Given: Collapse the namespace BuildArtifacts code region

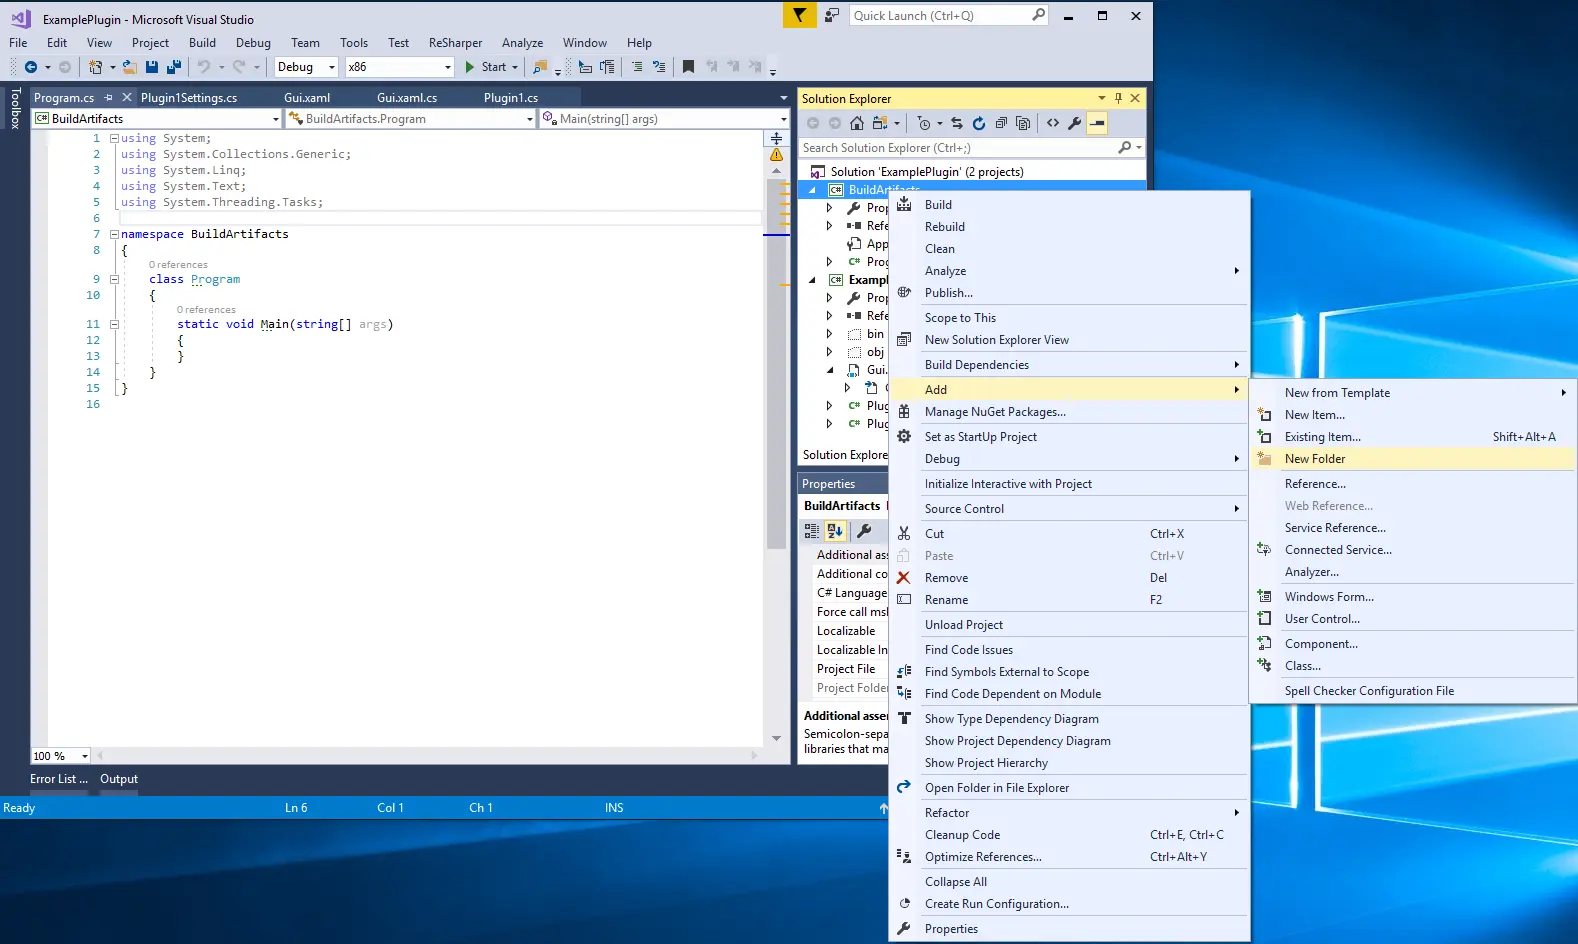Looking at the screenshot, I should pos(114,234).
